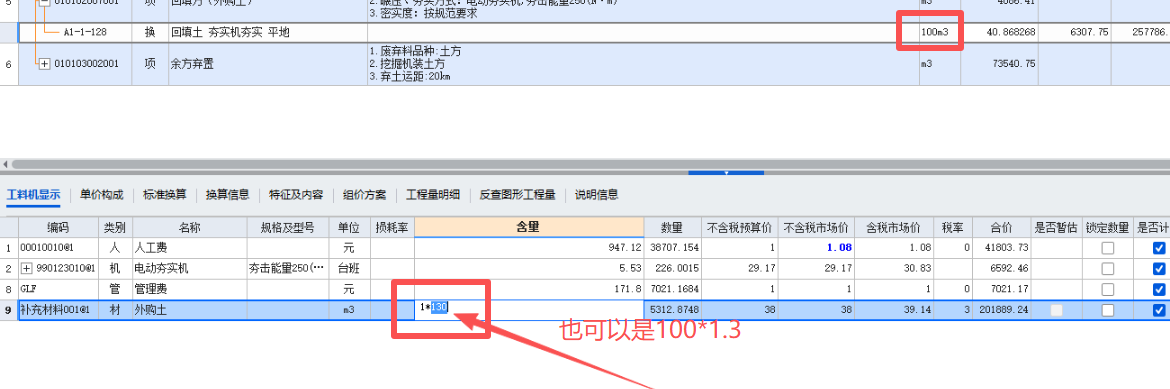Open the 标准换算 tab
Screen dimensions: 1170x389
165,195
